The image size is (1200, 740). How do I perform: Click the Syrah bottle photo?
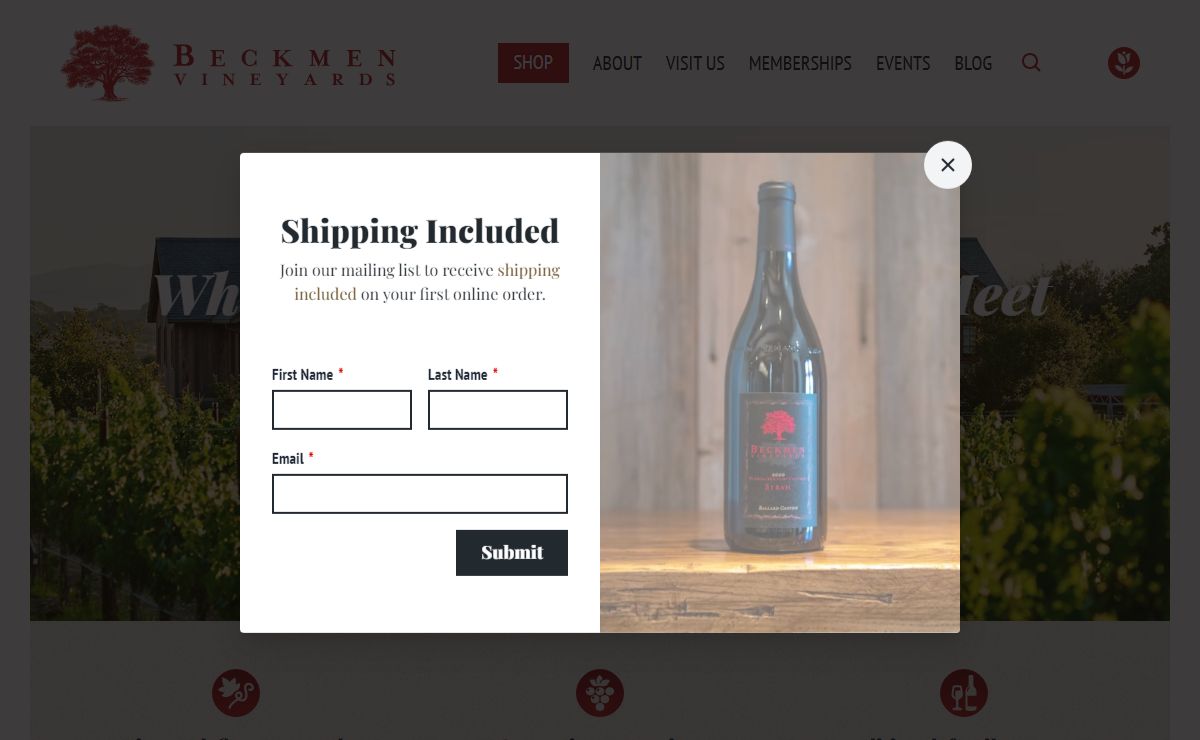pyautogui.click(x=780, y=393)
